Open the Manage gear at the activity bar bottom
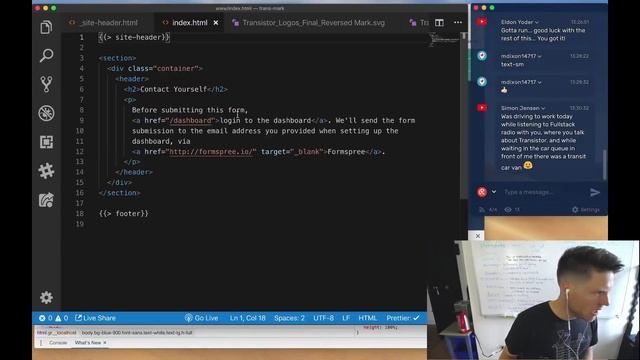This screenshot has width=640, height=360. [46, 297]
